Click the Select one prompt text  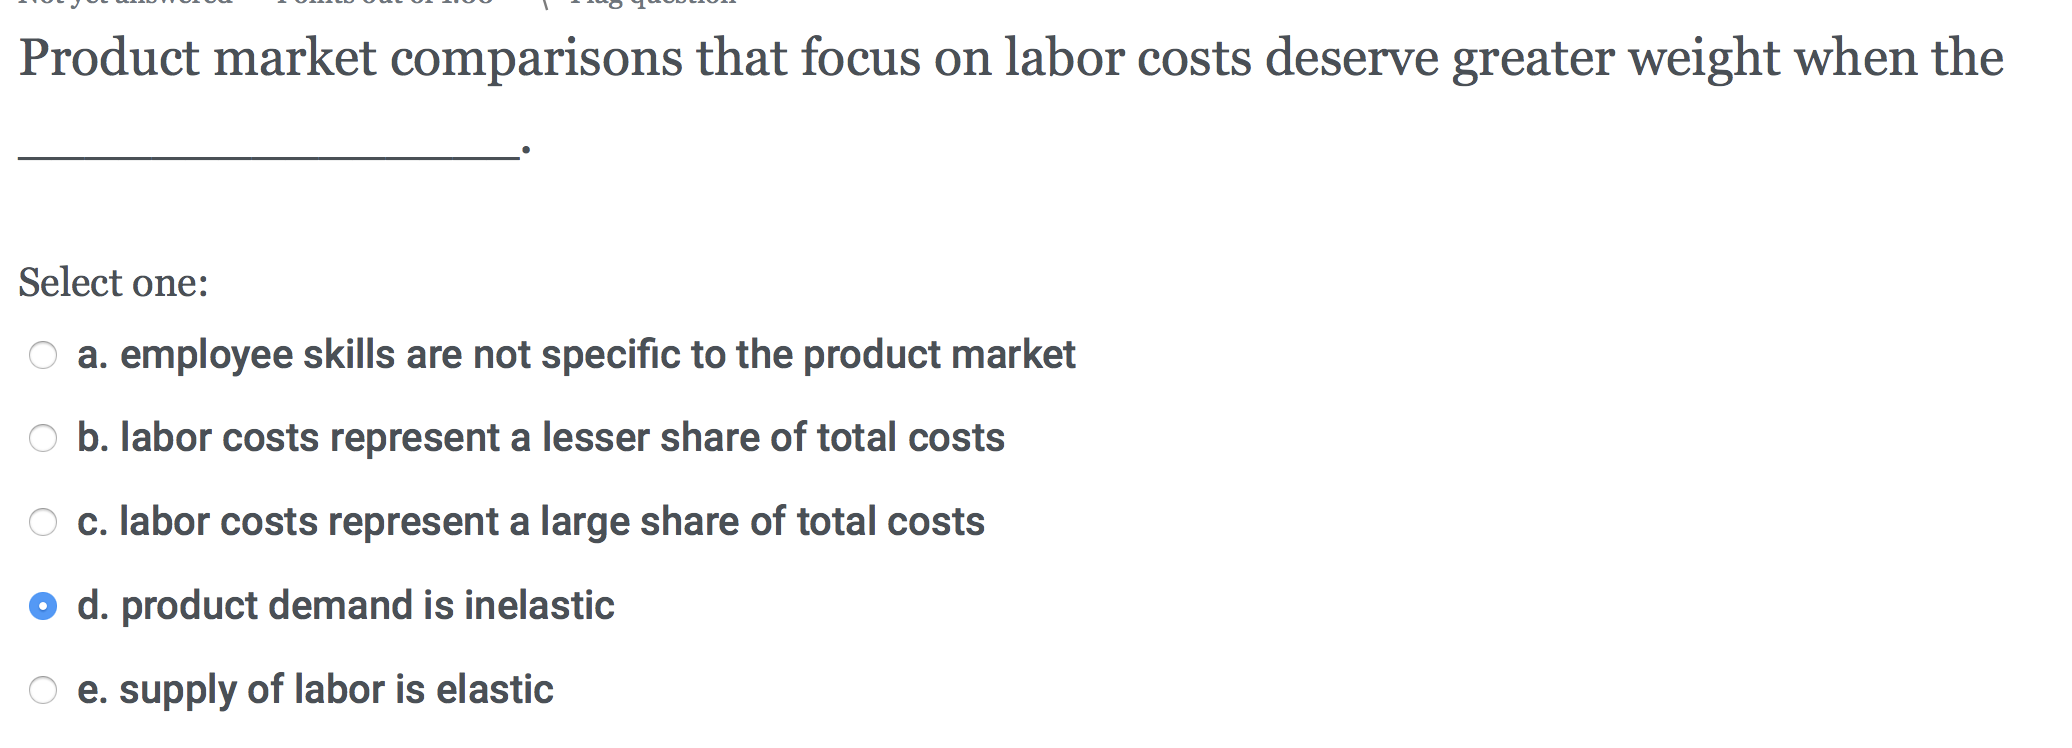(x=112, y=283)
